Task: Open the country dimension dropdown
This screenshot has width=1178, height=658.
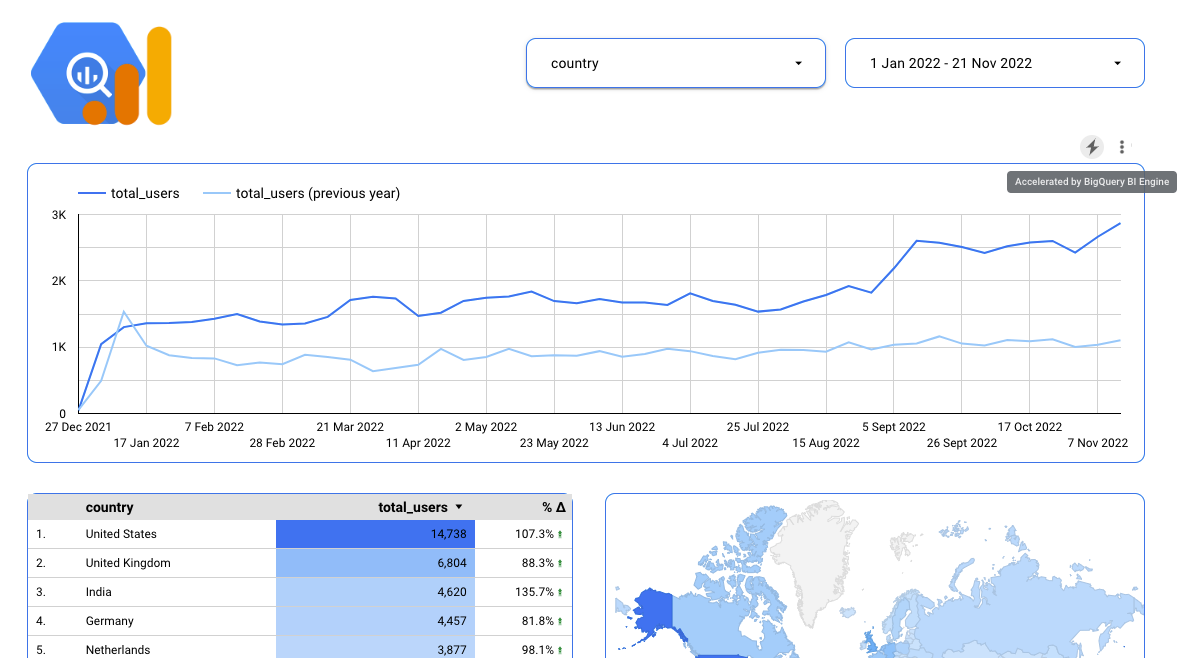Action: (675, 62)
